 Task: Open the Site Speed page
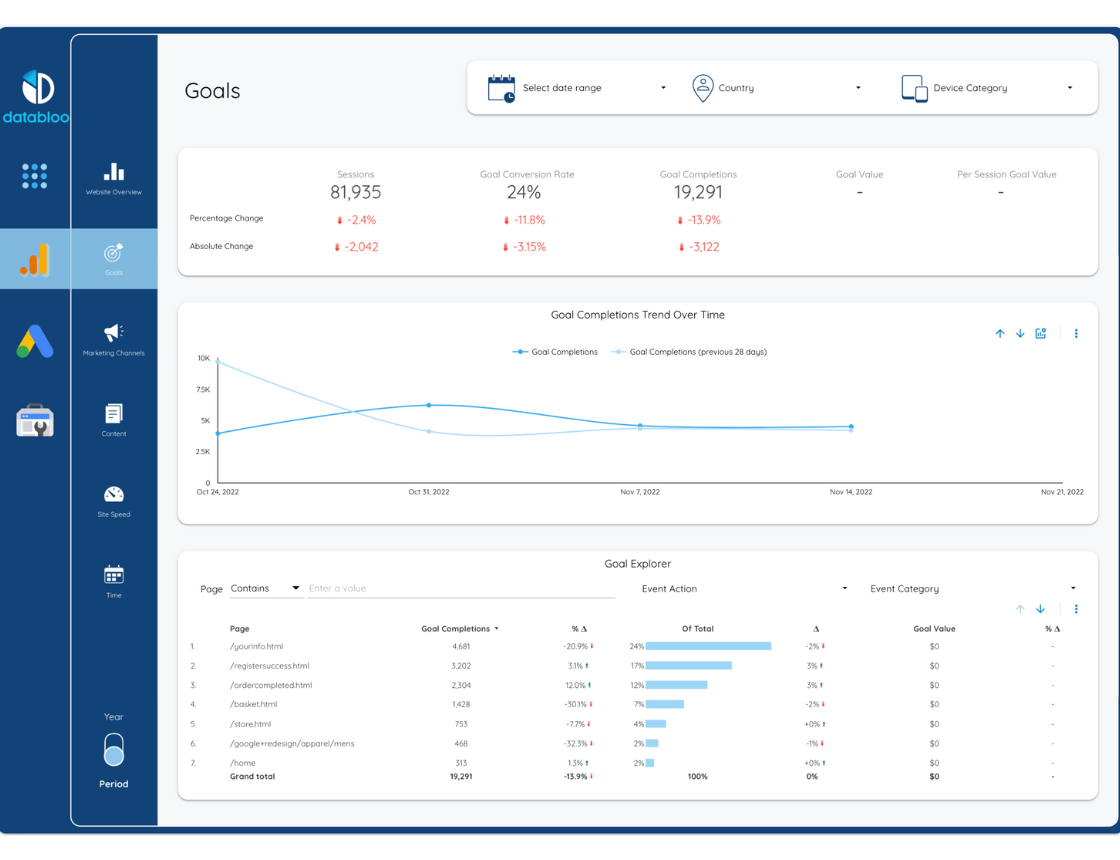pos(114,500)
